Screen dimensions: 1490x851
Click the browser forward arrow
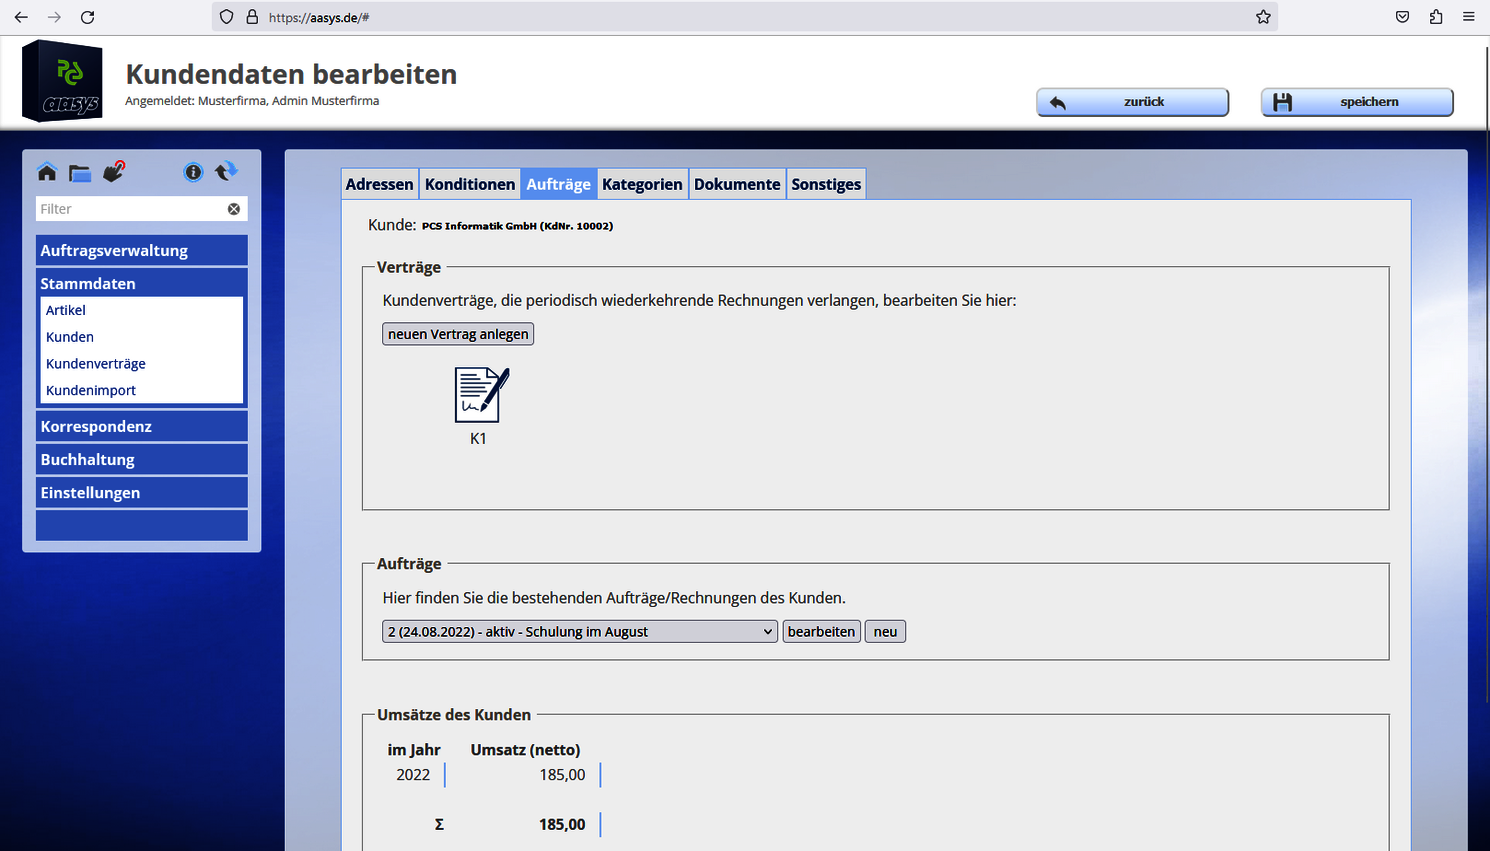[54, 17]
